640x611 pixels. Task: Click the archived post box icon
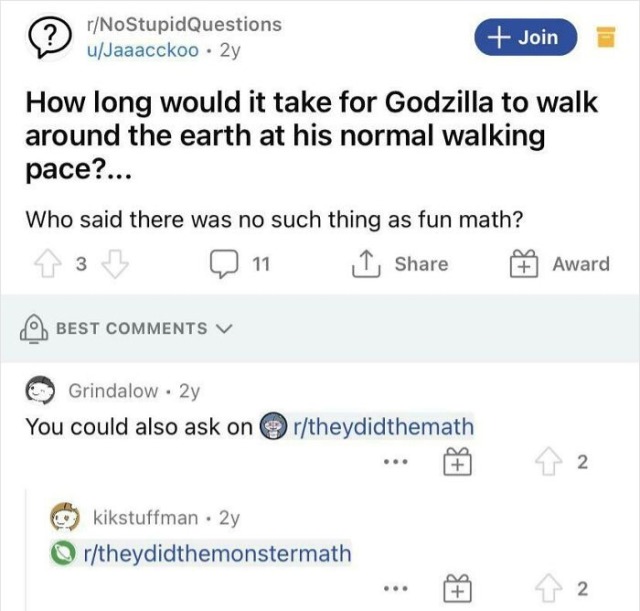(x=606, y=39)
